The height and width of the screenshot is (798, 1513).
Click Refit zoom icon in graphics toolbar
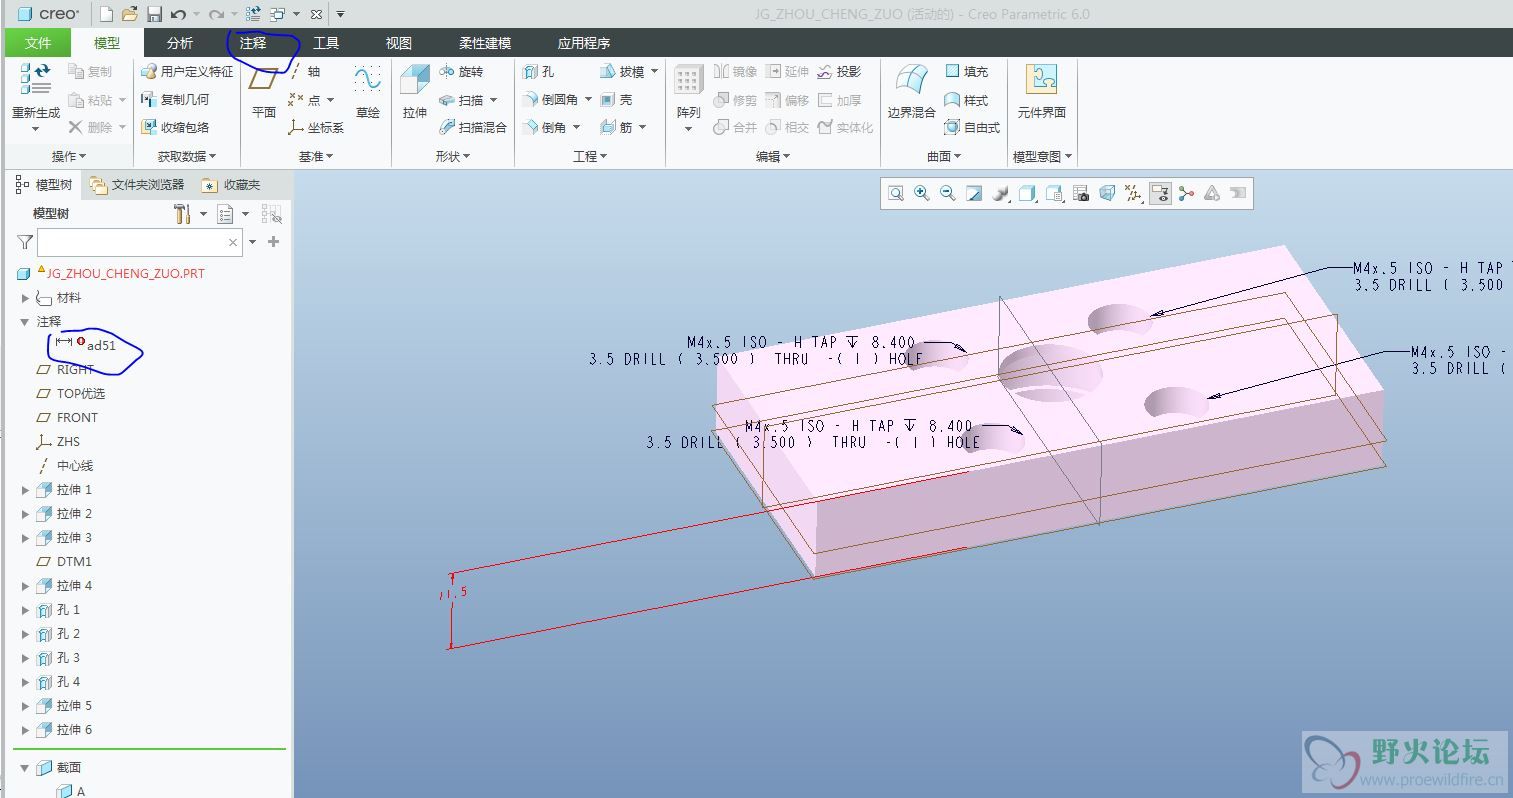pos(896,194)
